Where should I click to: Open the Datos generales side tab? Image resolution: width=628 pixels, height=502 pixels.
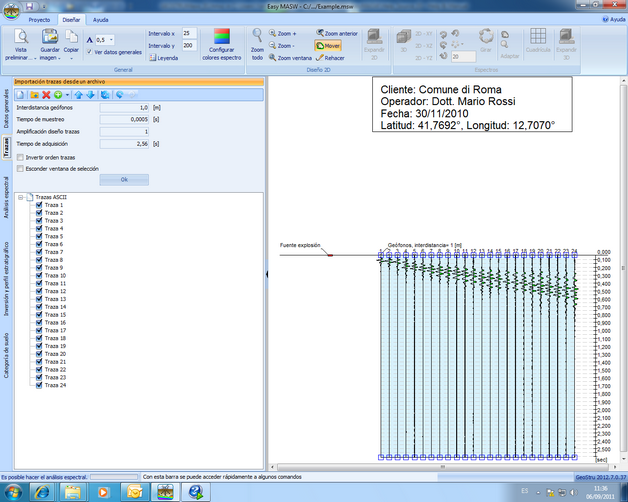tap(6, 109)
